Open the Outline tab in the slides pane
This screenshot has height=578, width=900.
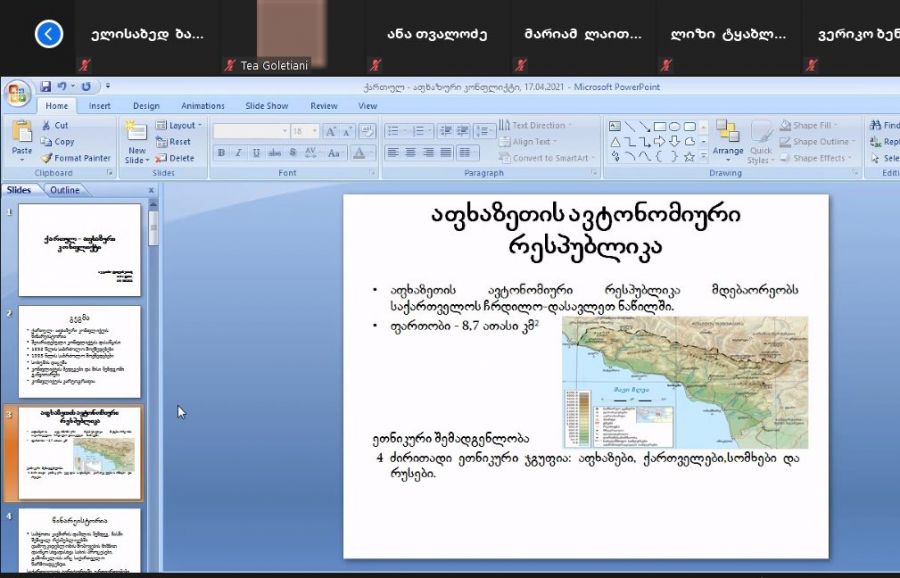(65, 190)
